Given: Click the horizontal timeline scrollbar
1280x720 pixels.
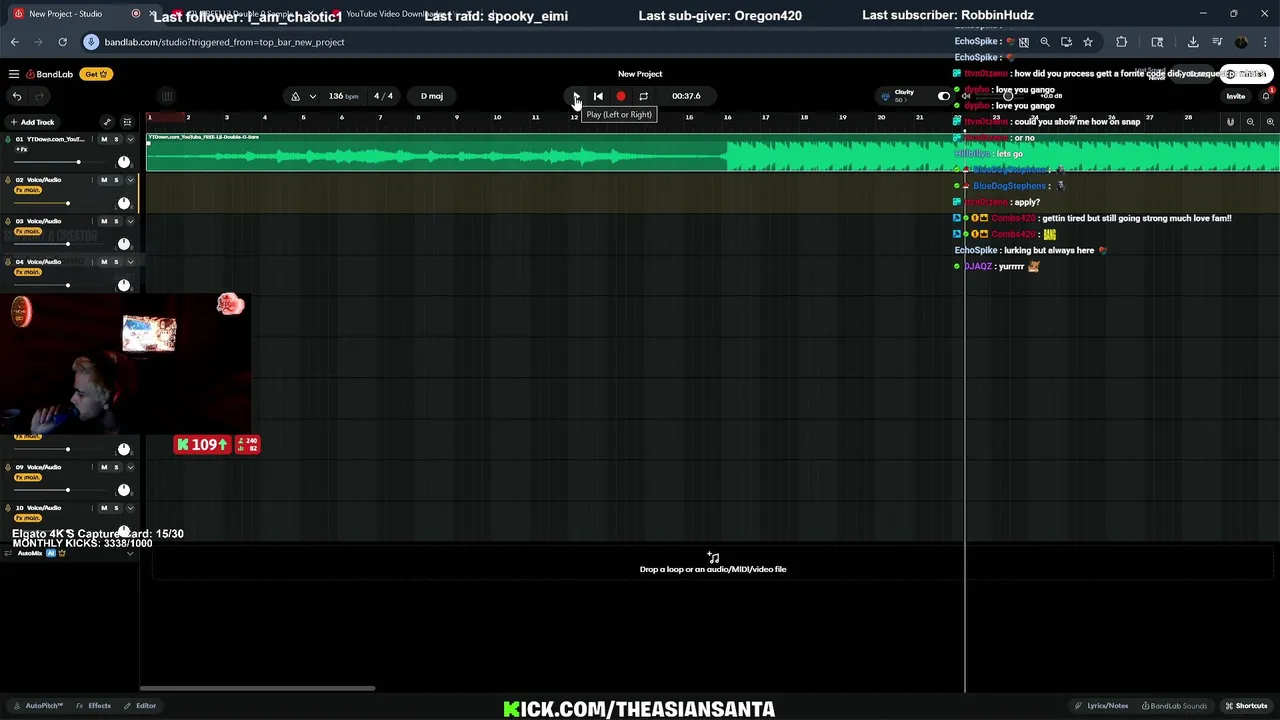Looking at the screenshot, I should coord(258,688).
